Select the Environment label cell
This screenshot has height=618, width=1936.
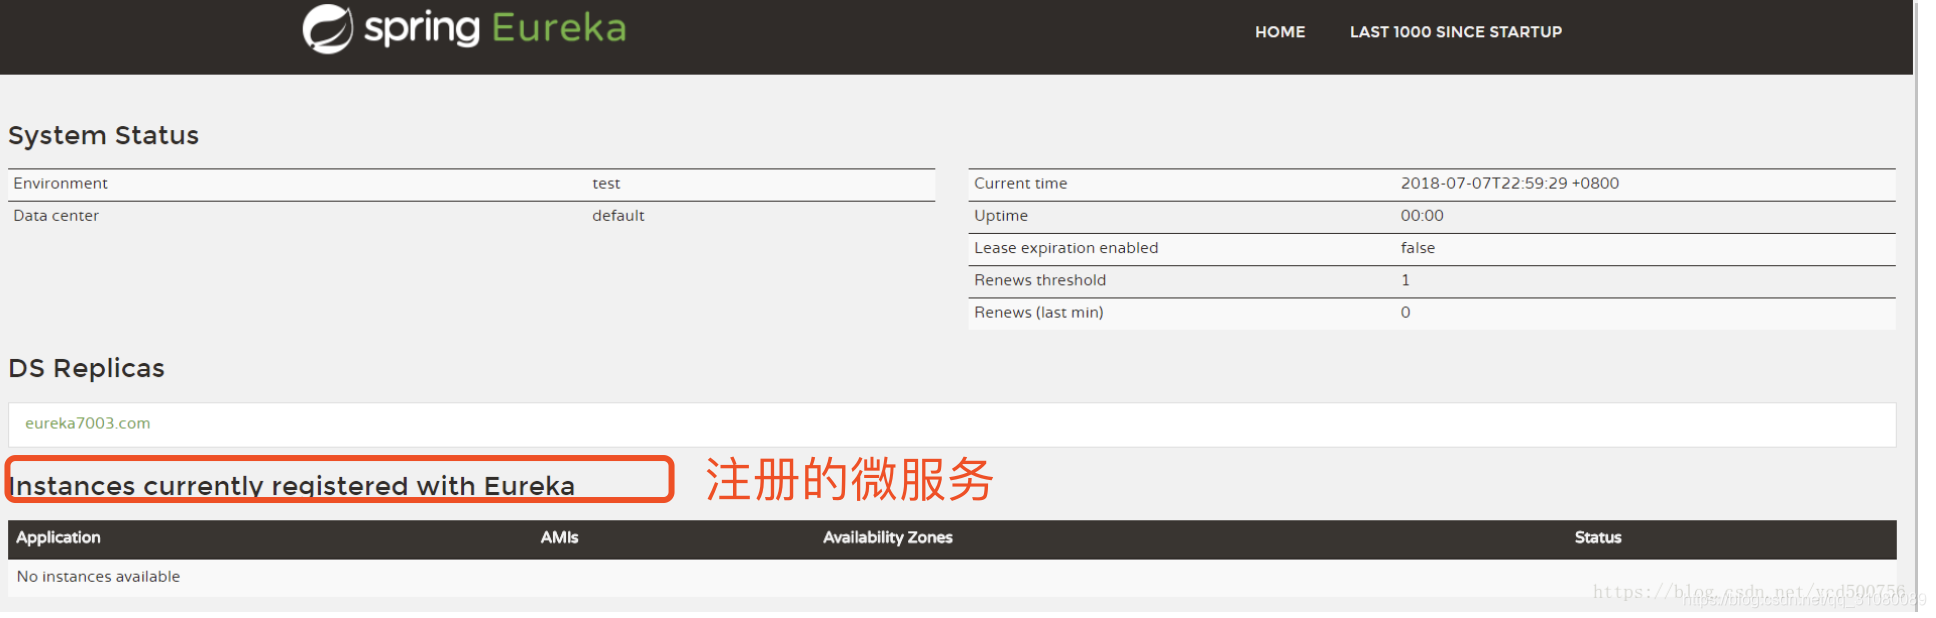pos(61,183)
